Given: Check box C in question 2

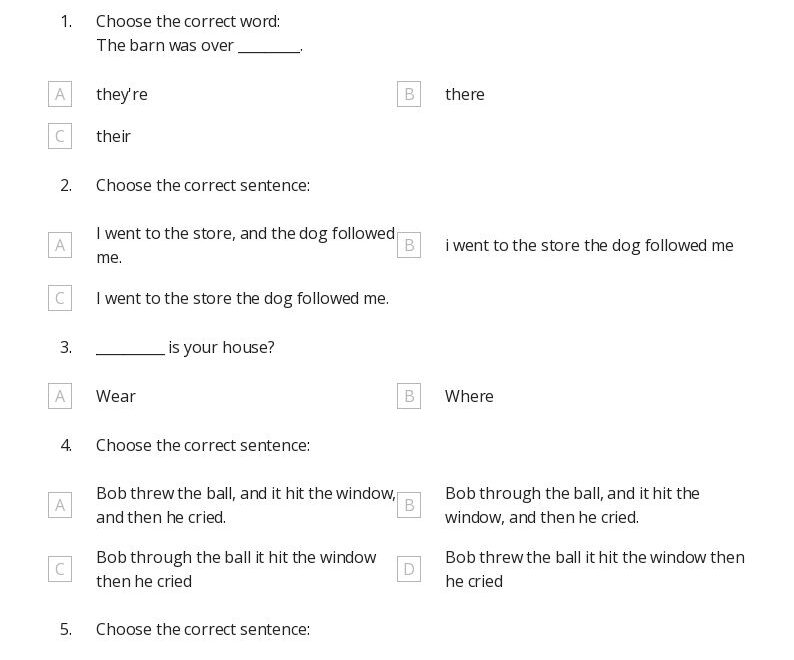Looking at the screenshot, I should pos(60,298).
